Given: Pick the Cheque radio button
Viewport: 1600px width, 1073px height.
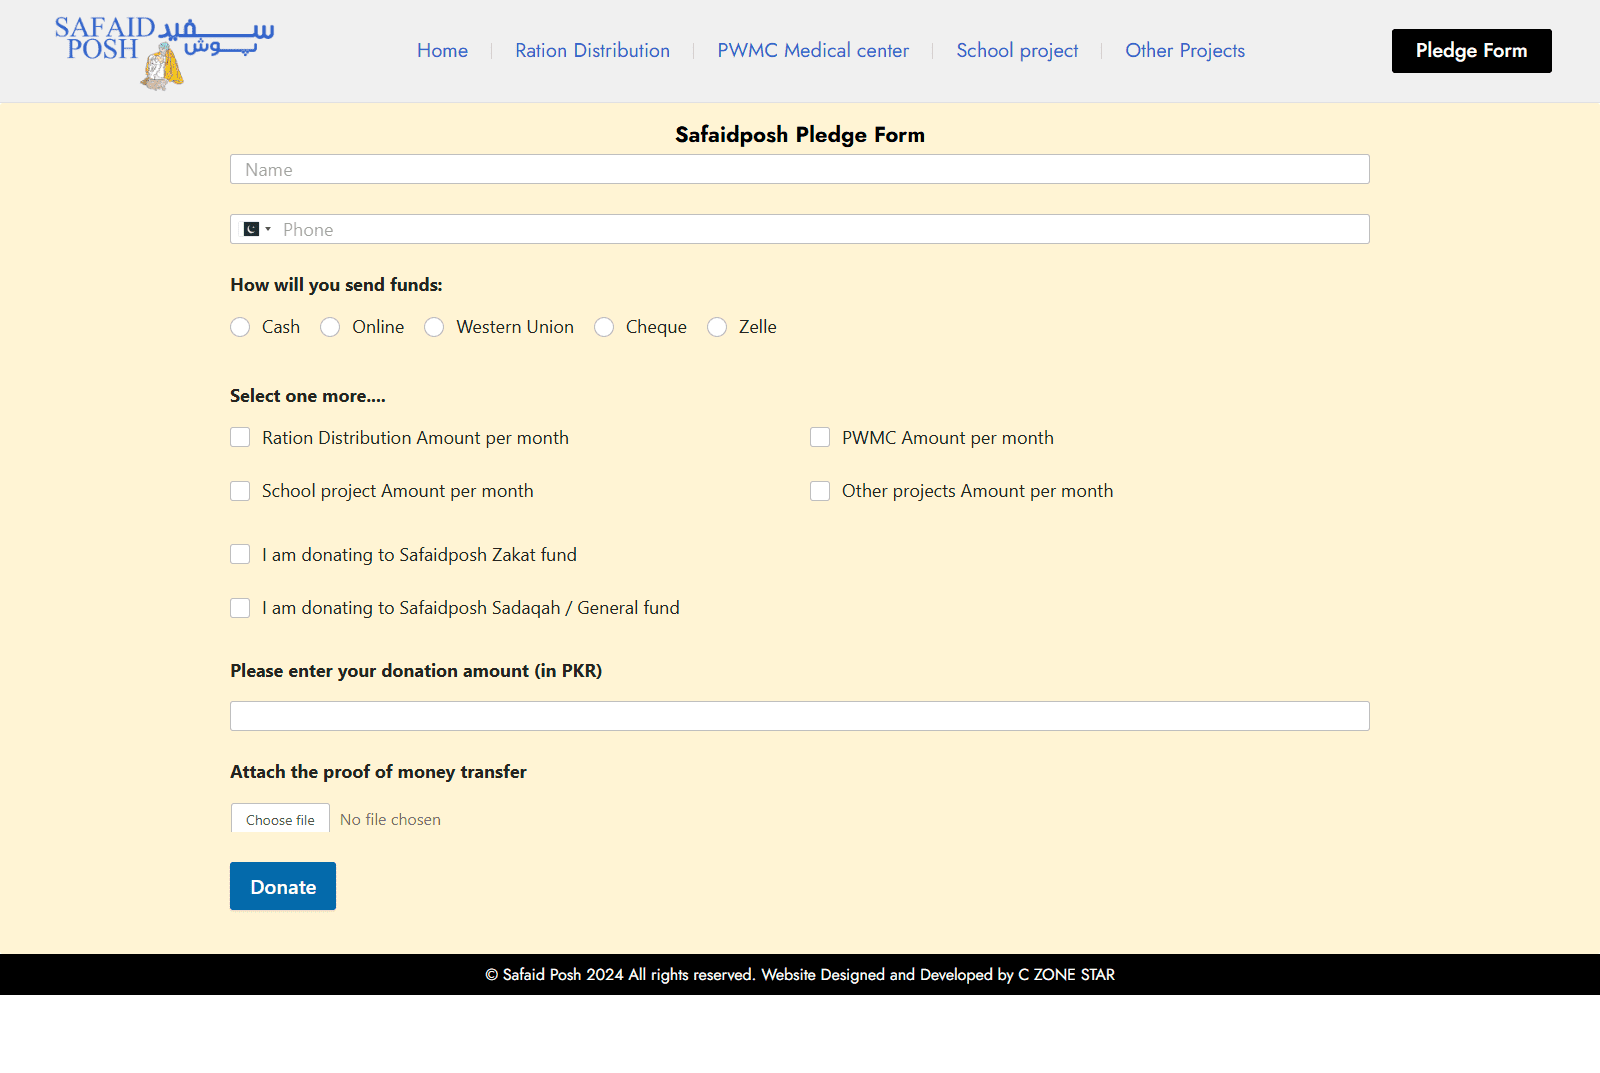Looking at the screenshot, I should [604, 328].
